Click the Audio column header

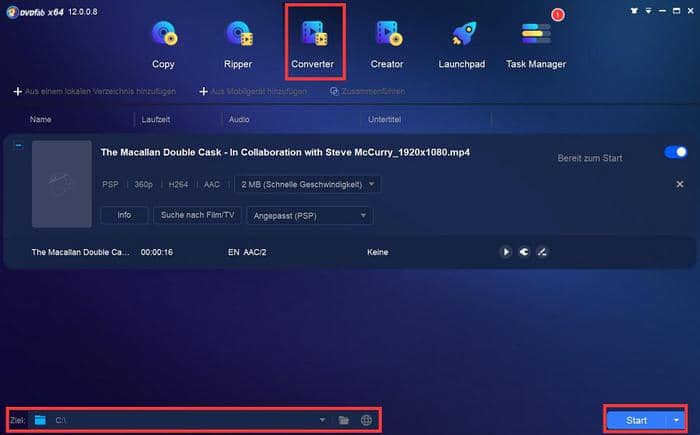tap(239, 119)
